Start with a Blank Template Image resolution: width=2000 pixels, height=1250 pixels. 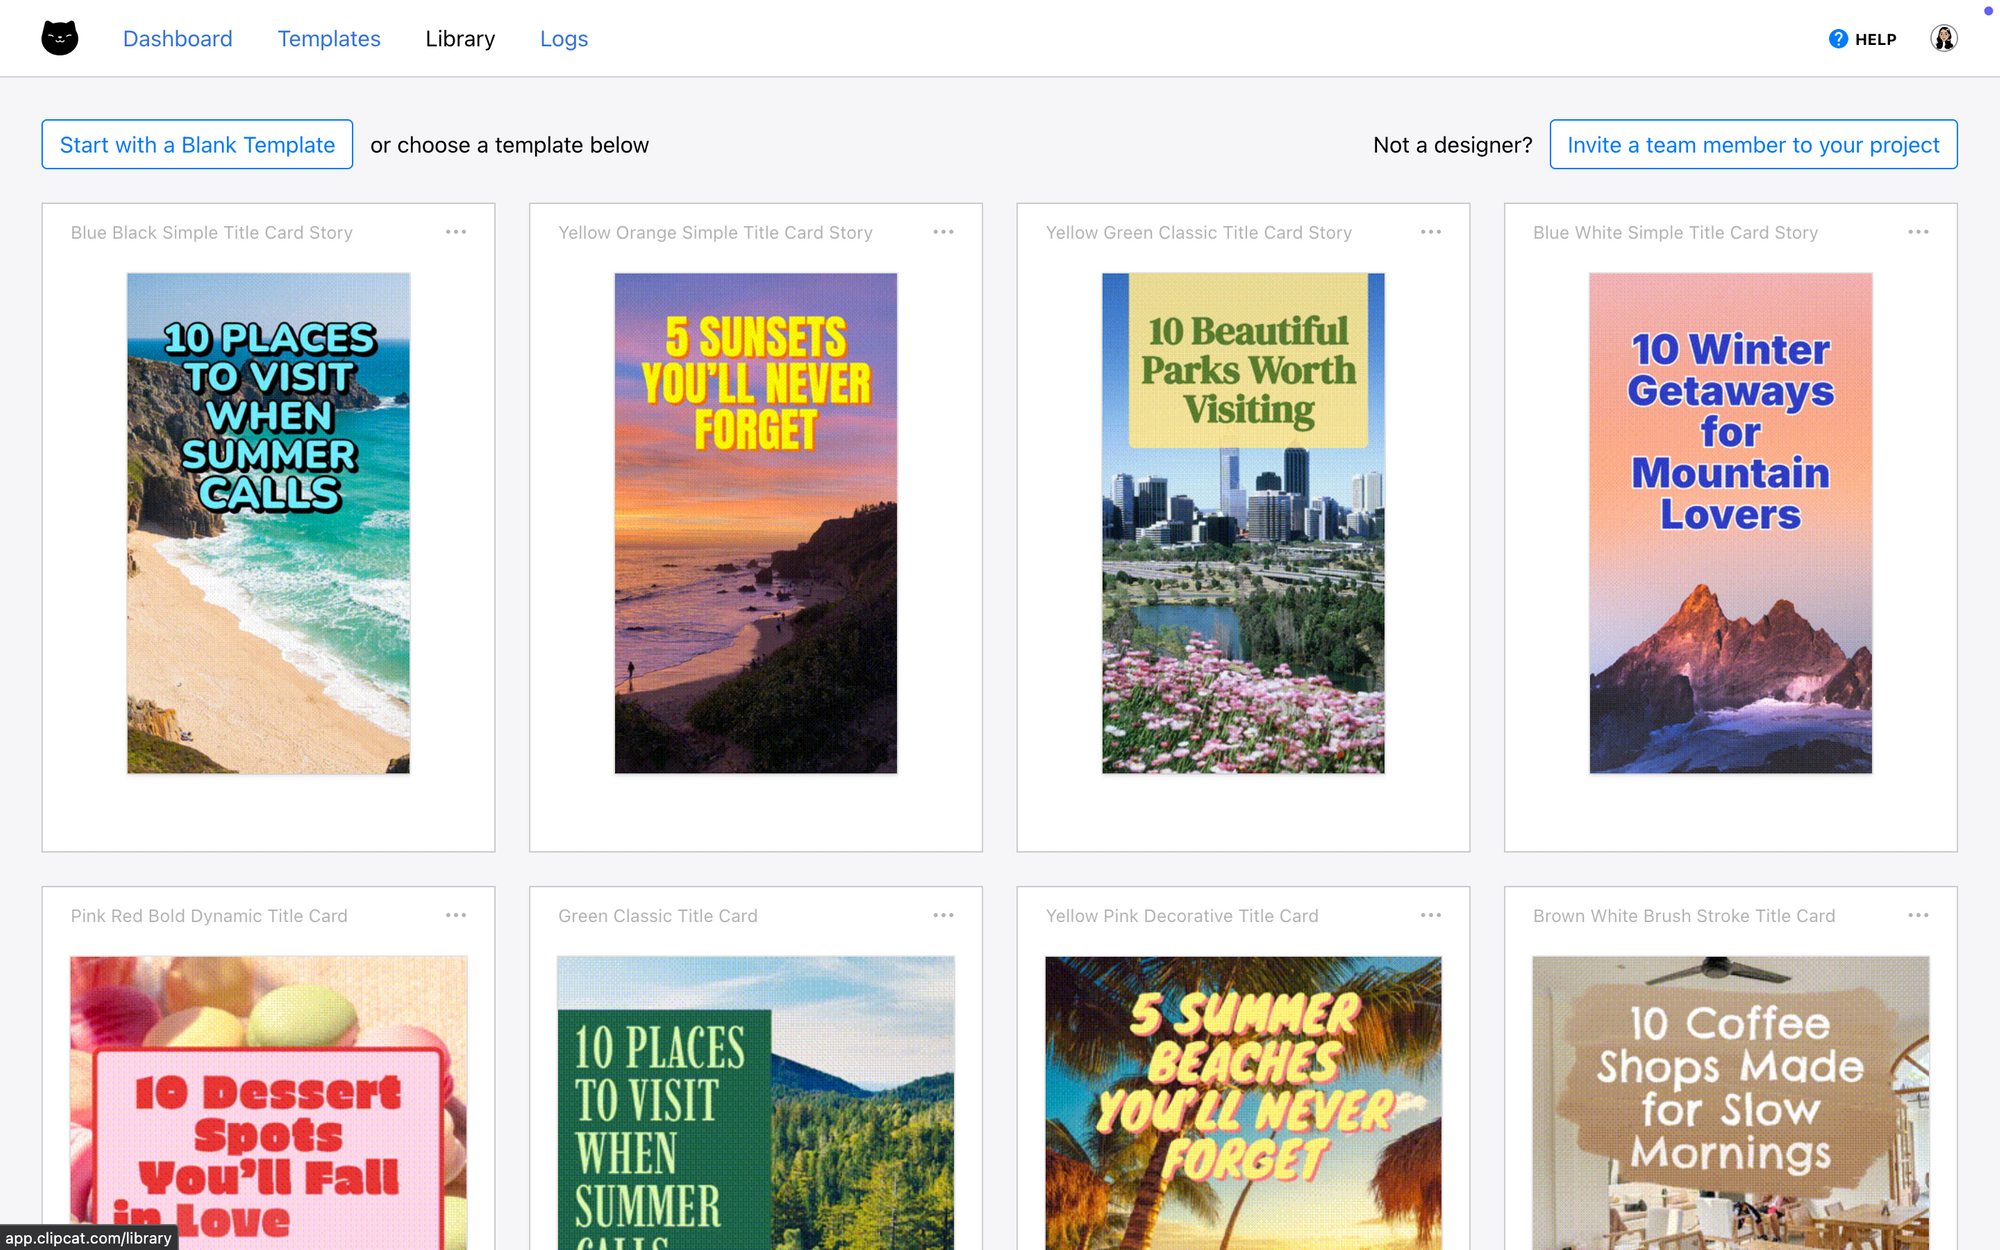tap(197, 144)
